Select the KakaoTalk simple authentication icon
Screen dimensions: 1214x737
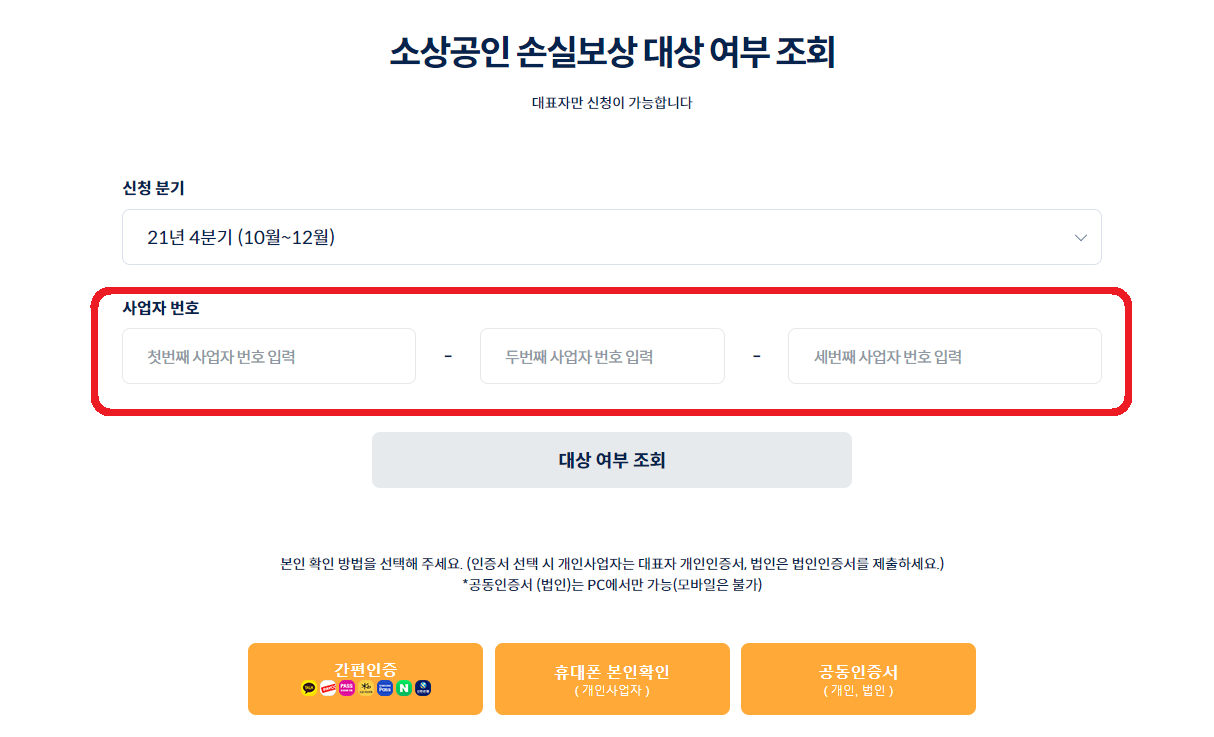(308, 689)
